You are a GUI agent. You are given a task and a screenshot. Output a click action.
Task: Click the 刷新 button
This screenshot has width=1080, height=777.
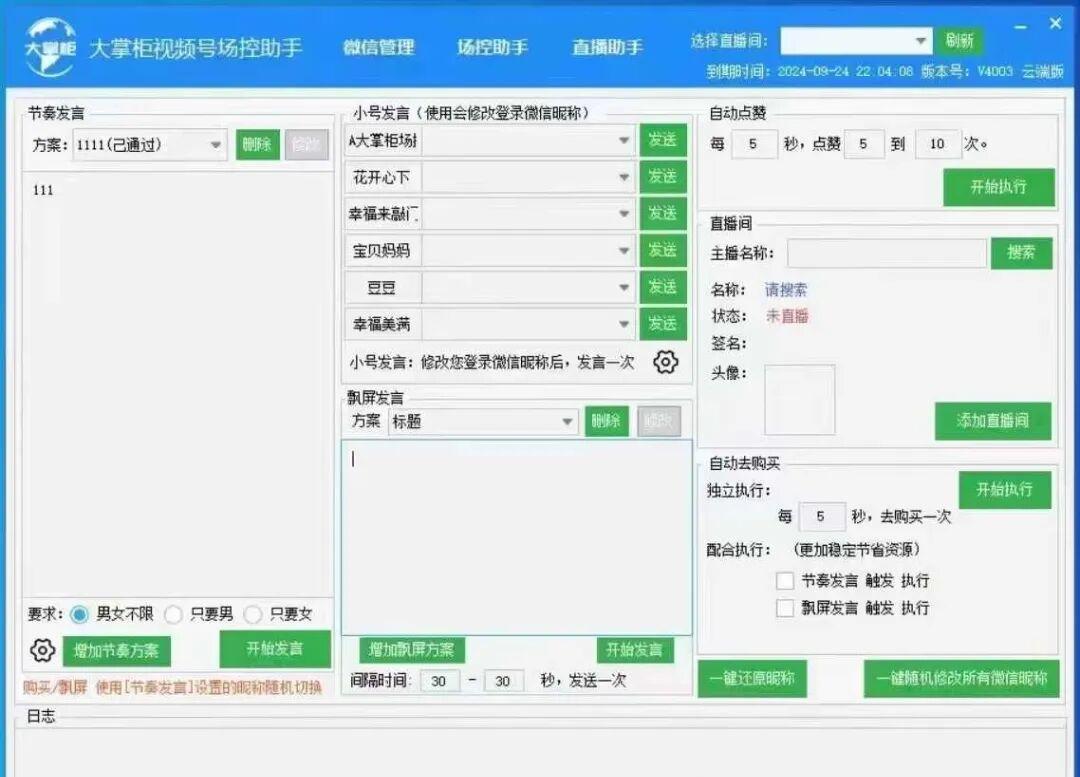click(x=961, y=41)
